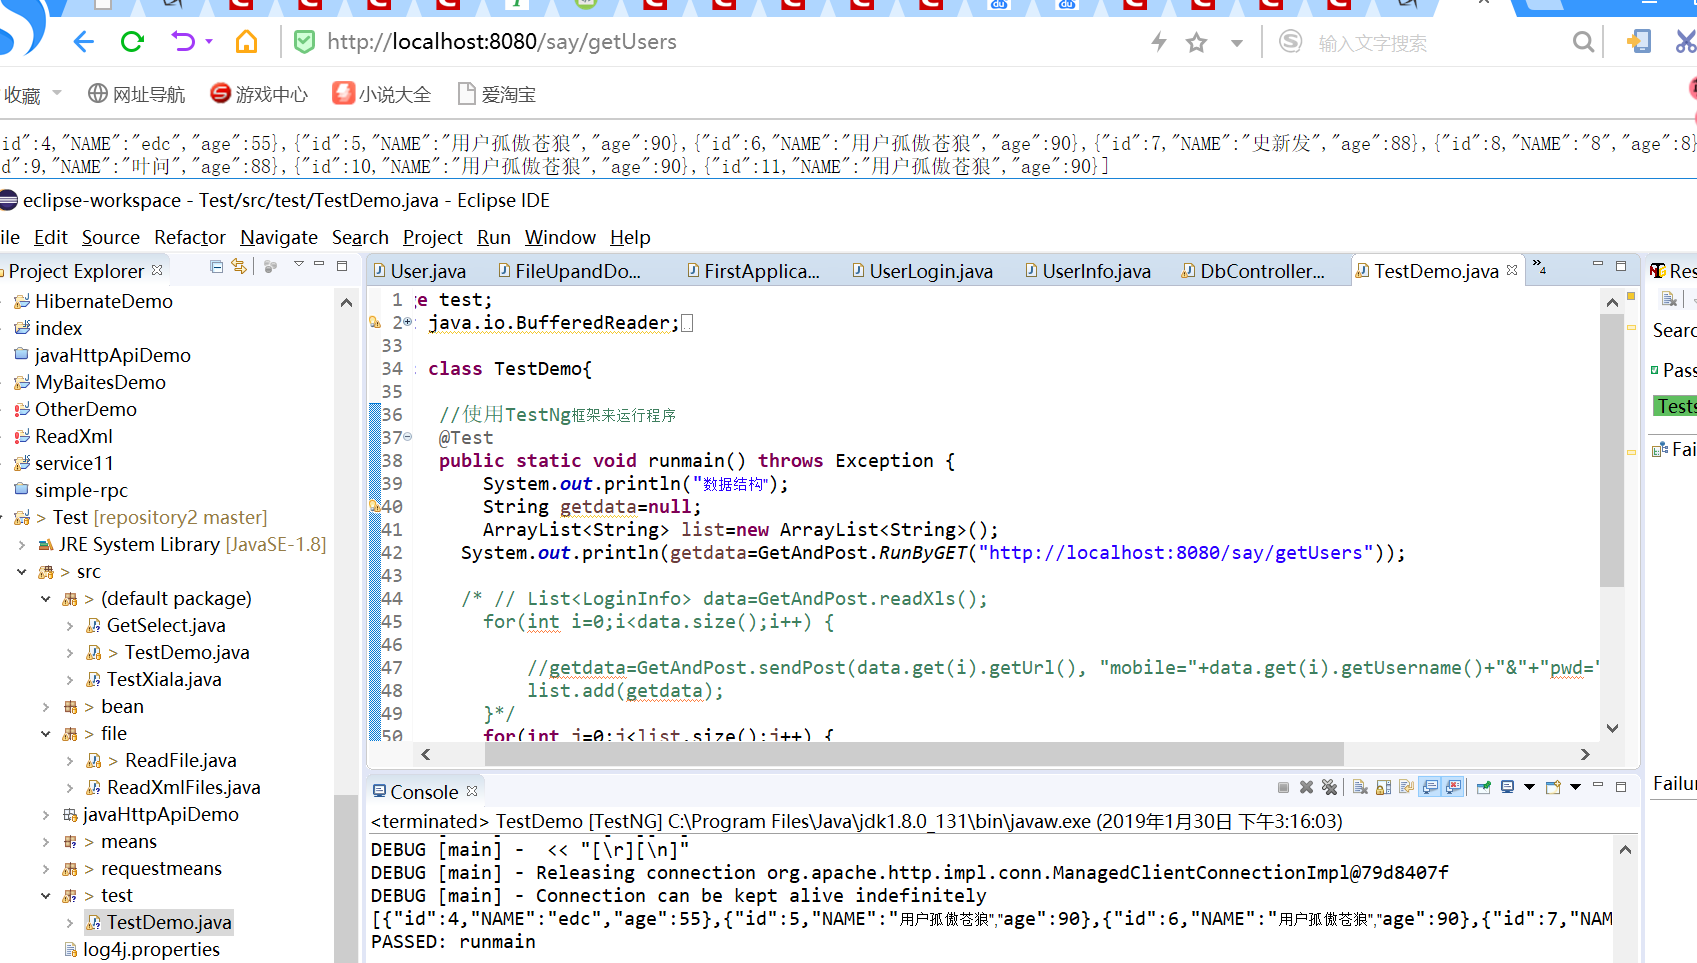This screenshot has width=1697, height=963.
Task: Toggle show console when standard error changes
Action: [x=1454, y=788]
